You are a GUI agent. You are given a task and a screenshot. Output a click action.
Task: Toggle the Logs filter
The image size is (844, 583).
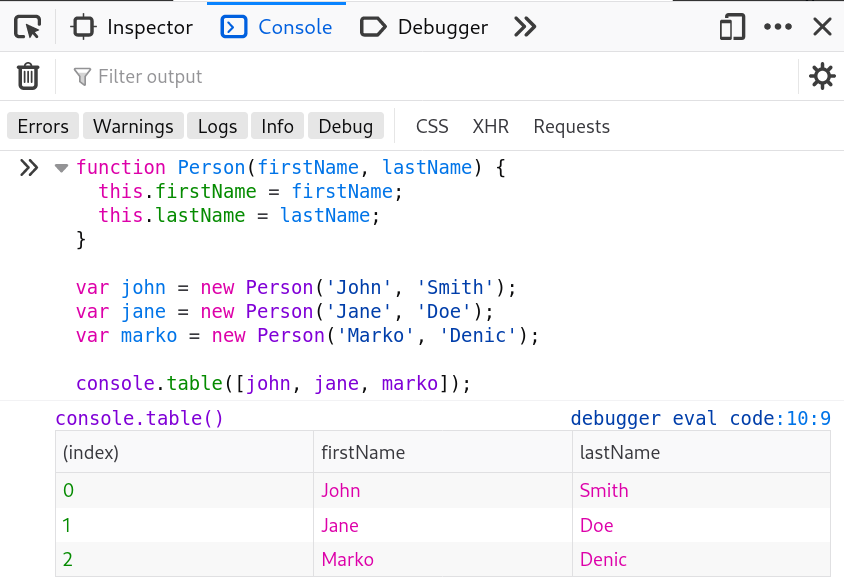(x=217, y=126)
